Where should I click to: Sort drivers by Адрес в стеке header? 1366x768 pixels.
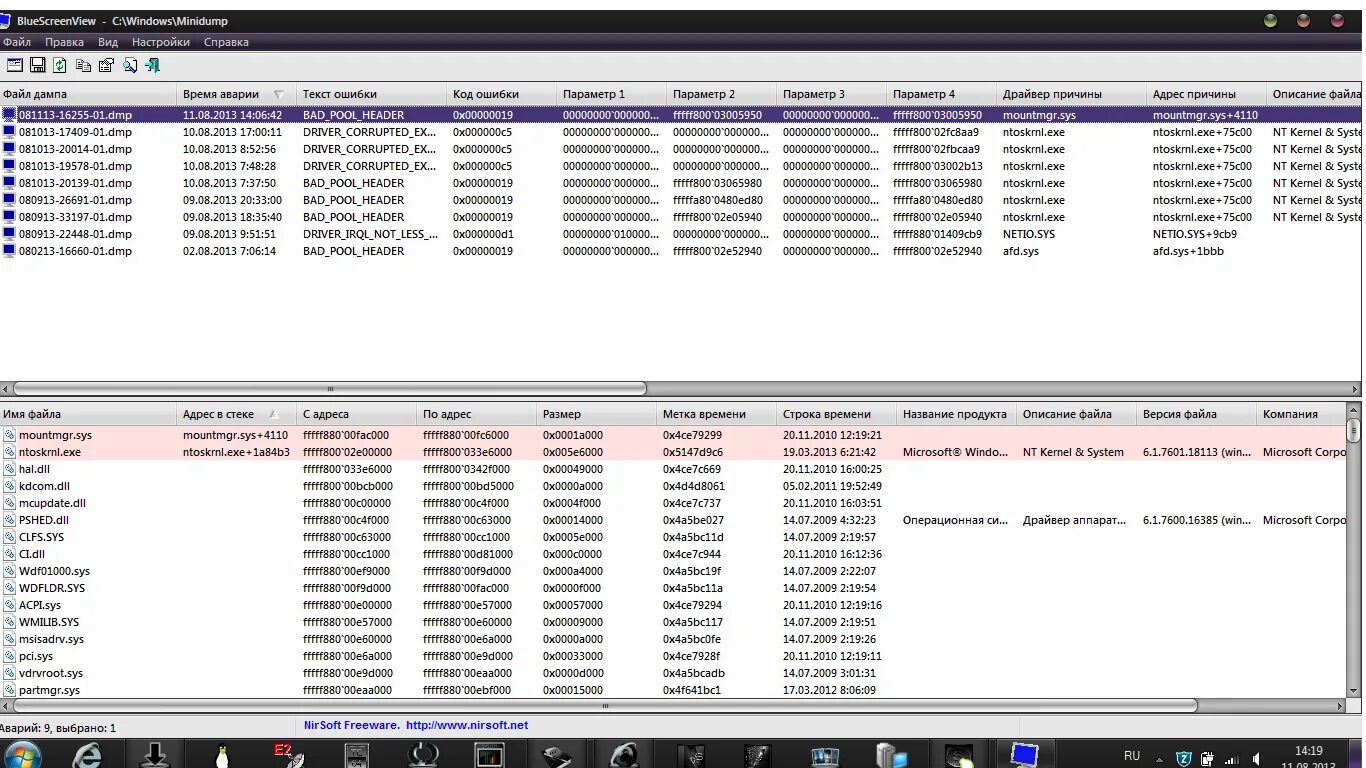[236, 414]
